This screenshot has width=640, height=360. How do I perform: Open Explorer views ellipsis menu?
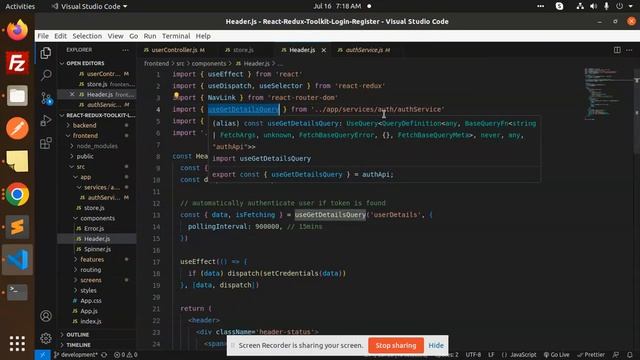click(125, 50)
